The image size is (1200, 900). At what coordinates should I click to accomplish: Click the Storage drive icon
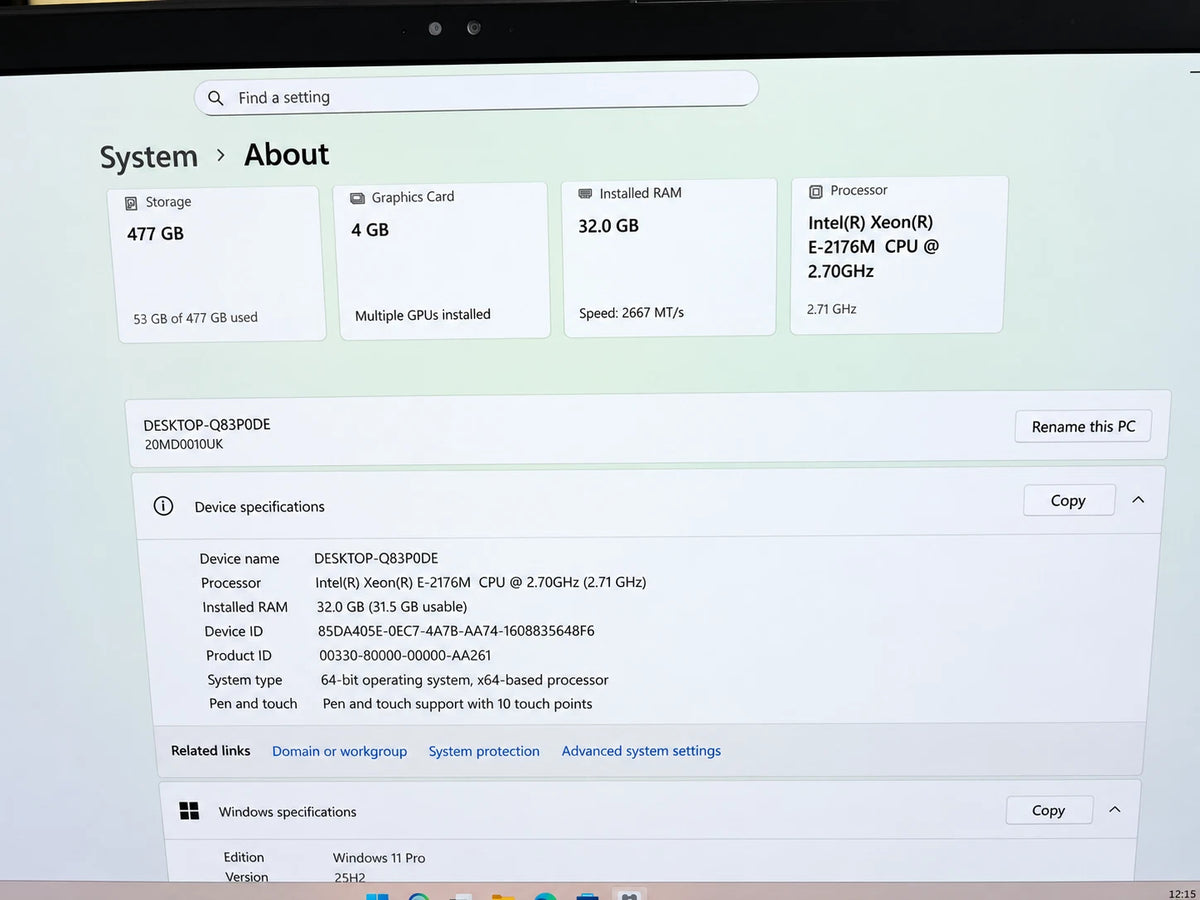point(131,203)
